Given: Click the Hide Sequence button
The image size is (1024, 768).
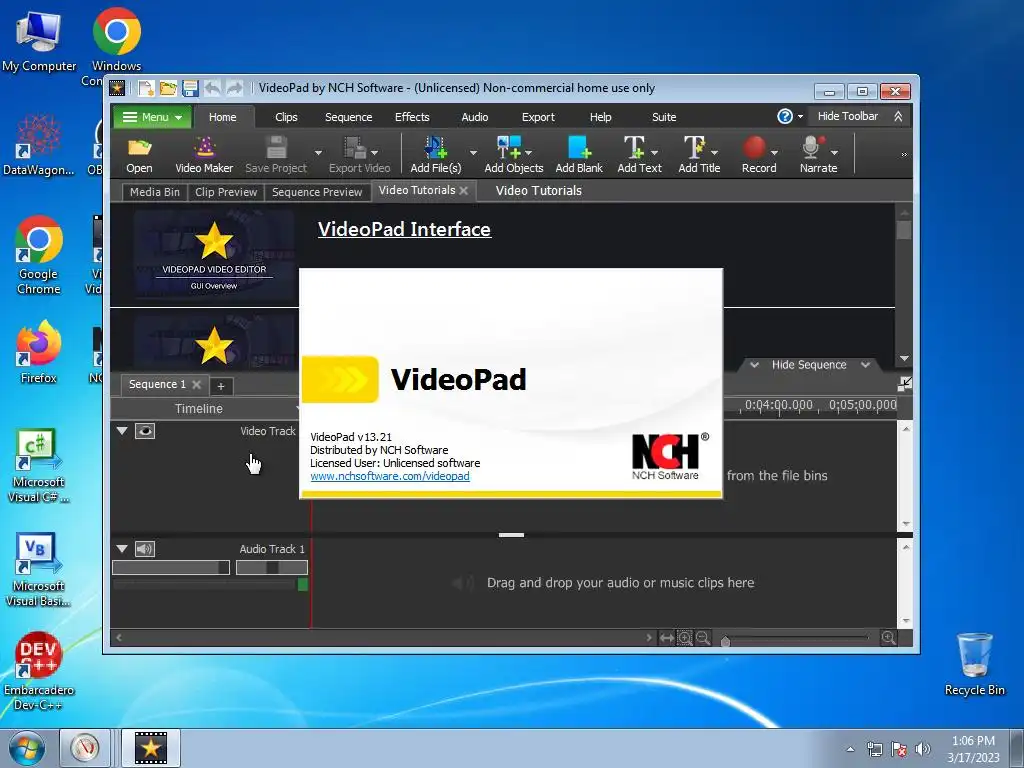Looking at the screenshot, I should [x=809, y=365].
